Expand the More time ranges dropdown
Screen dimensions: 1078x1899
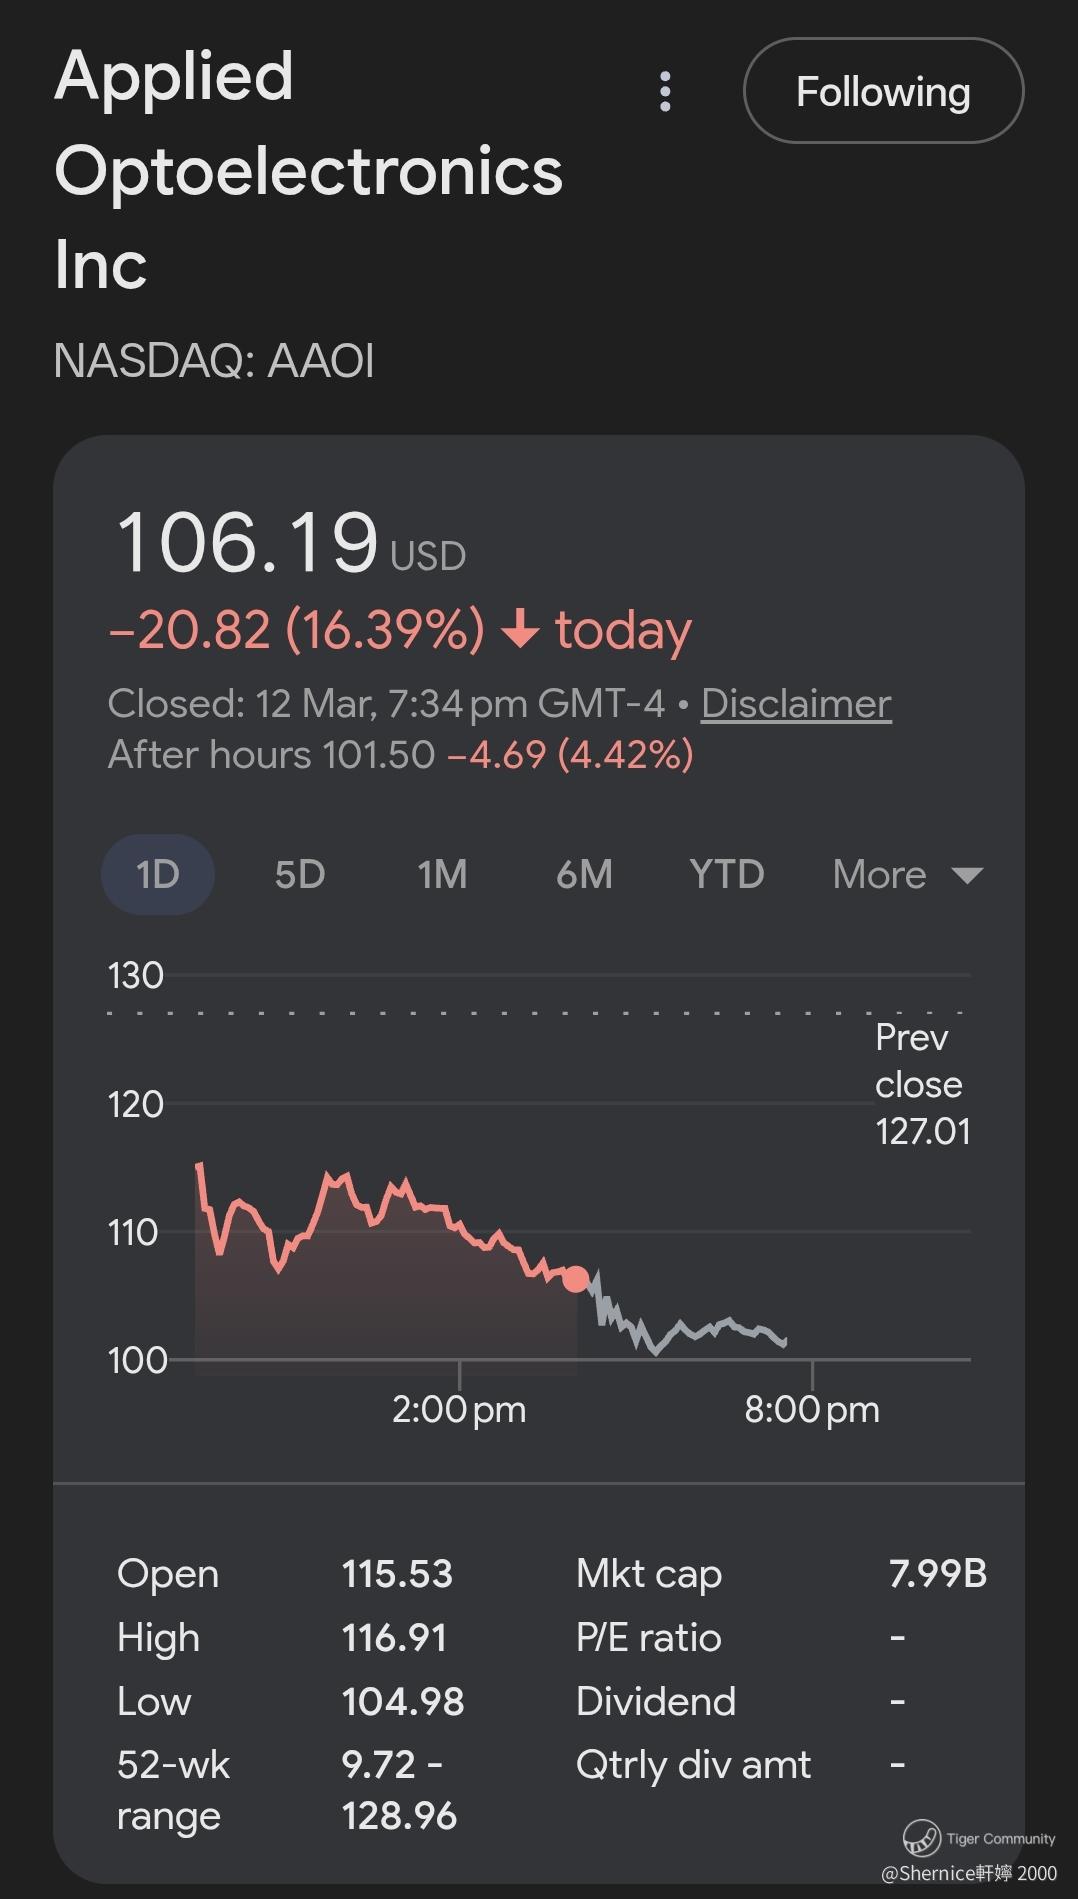coord(880,874)
